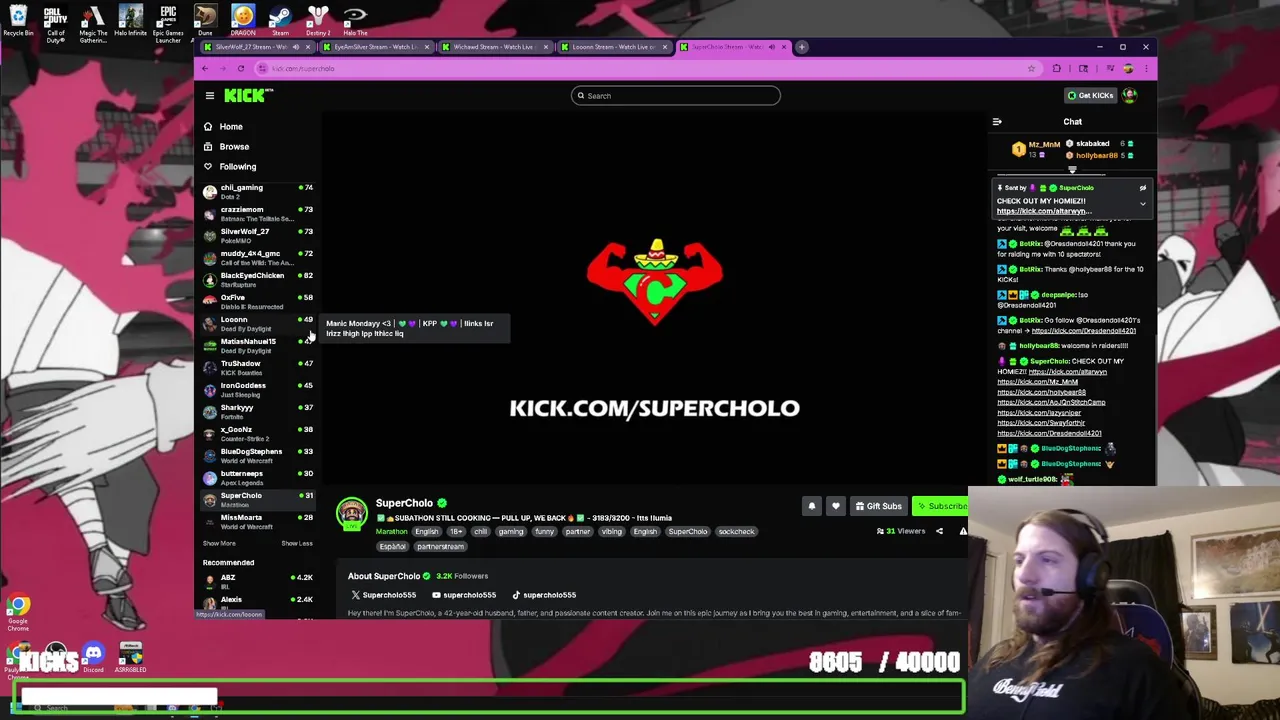This screenshot has height=720, width=1280.
Task: Go to Home in the sidebar
Action: 230,127
